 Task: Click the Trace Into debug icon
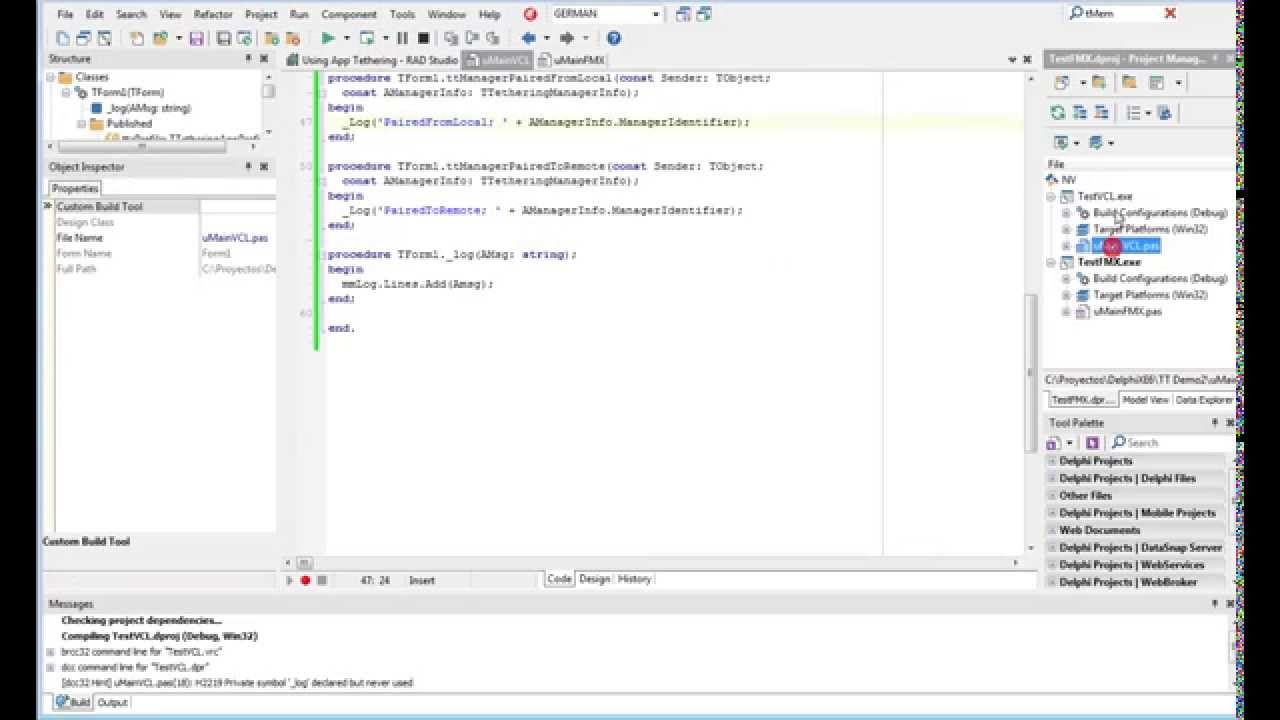pos(451,38)
